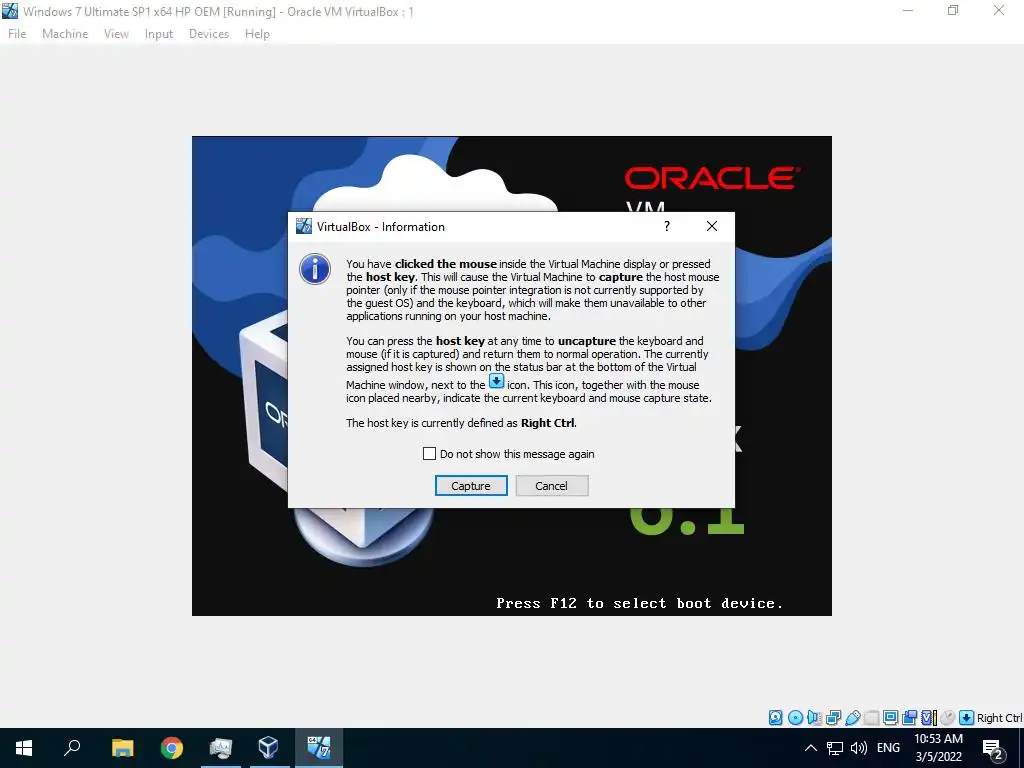
Task: Open the notification center with 2 notifications
Action: click(x=993, y=750)
